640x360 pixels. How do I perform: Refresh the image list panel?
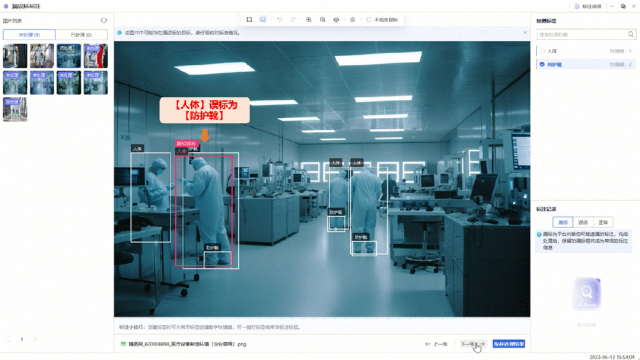104,20
